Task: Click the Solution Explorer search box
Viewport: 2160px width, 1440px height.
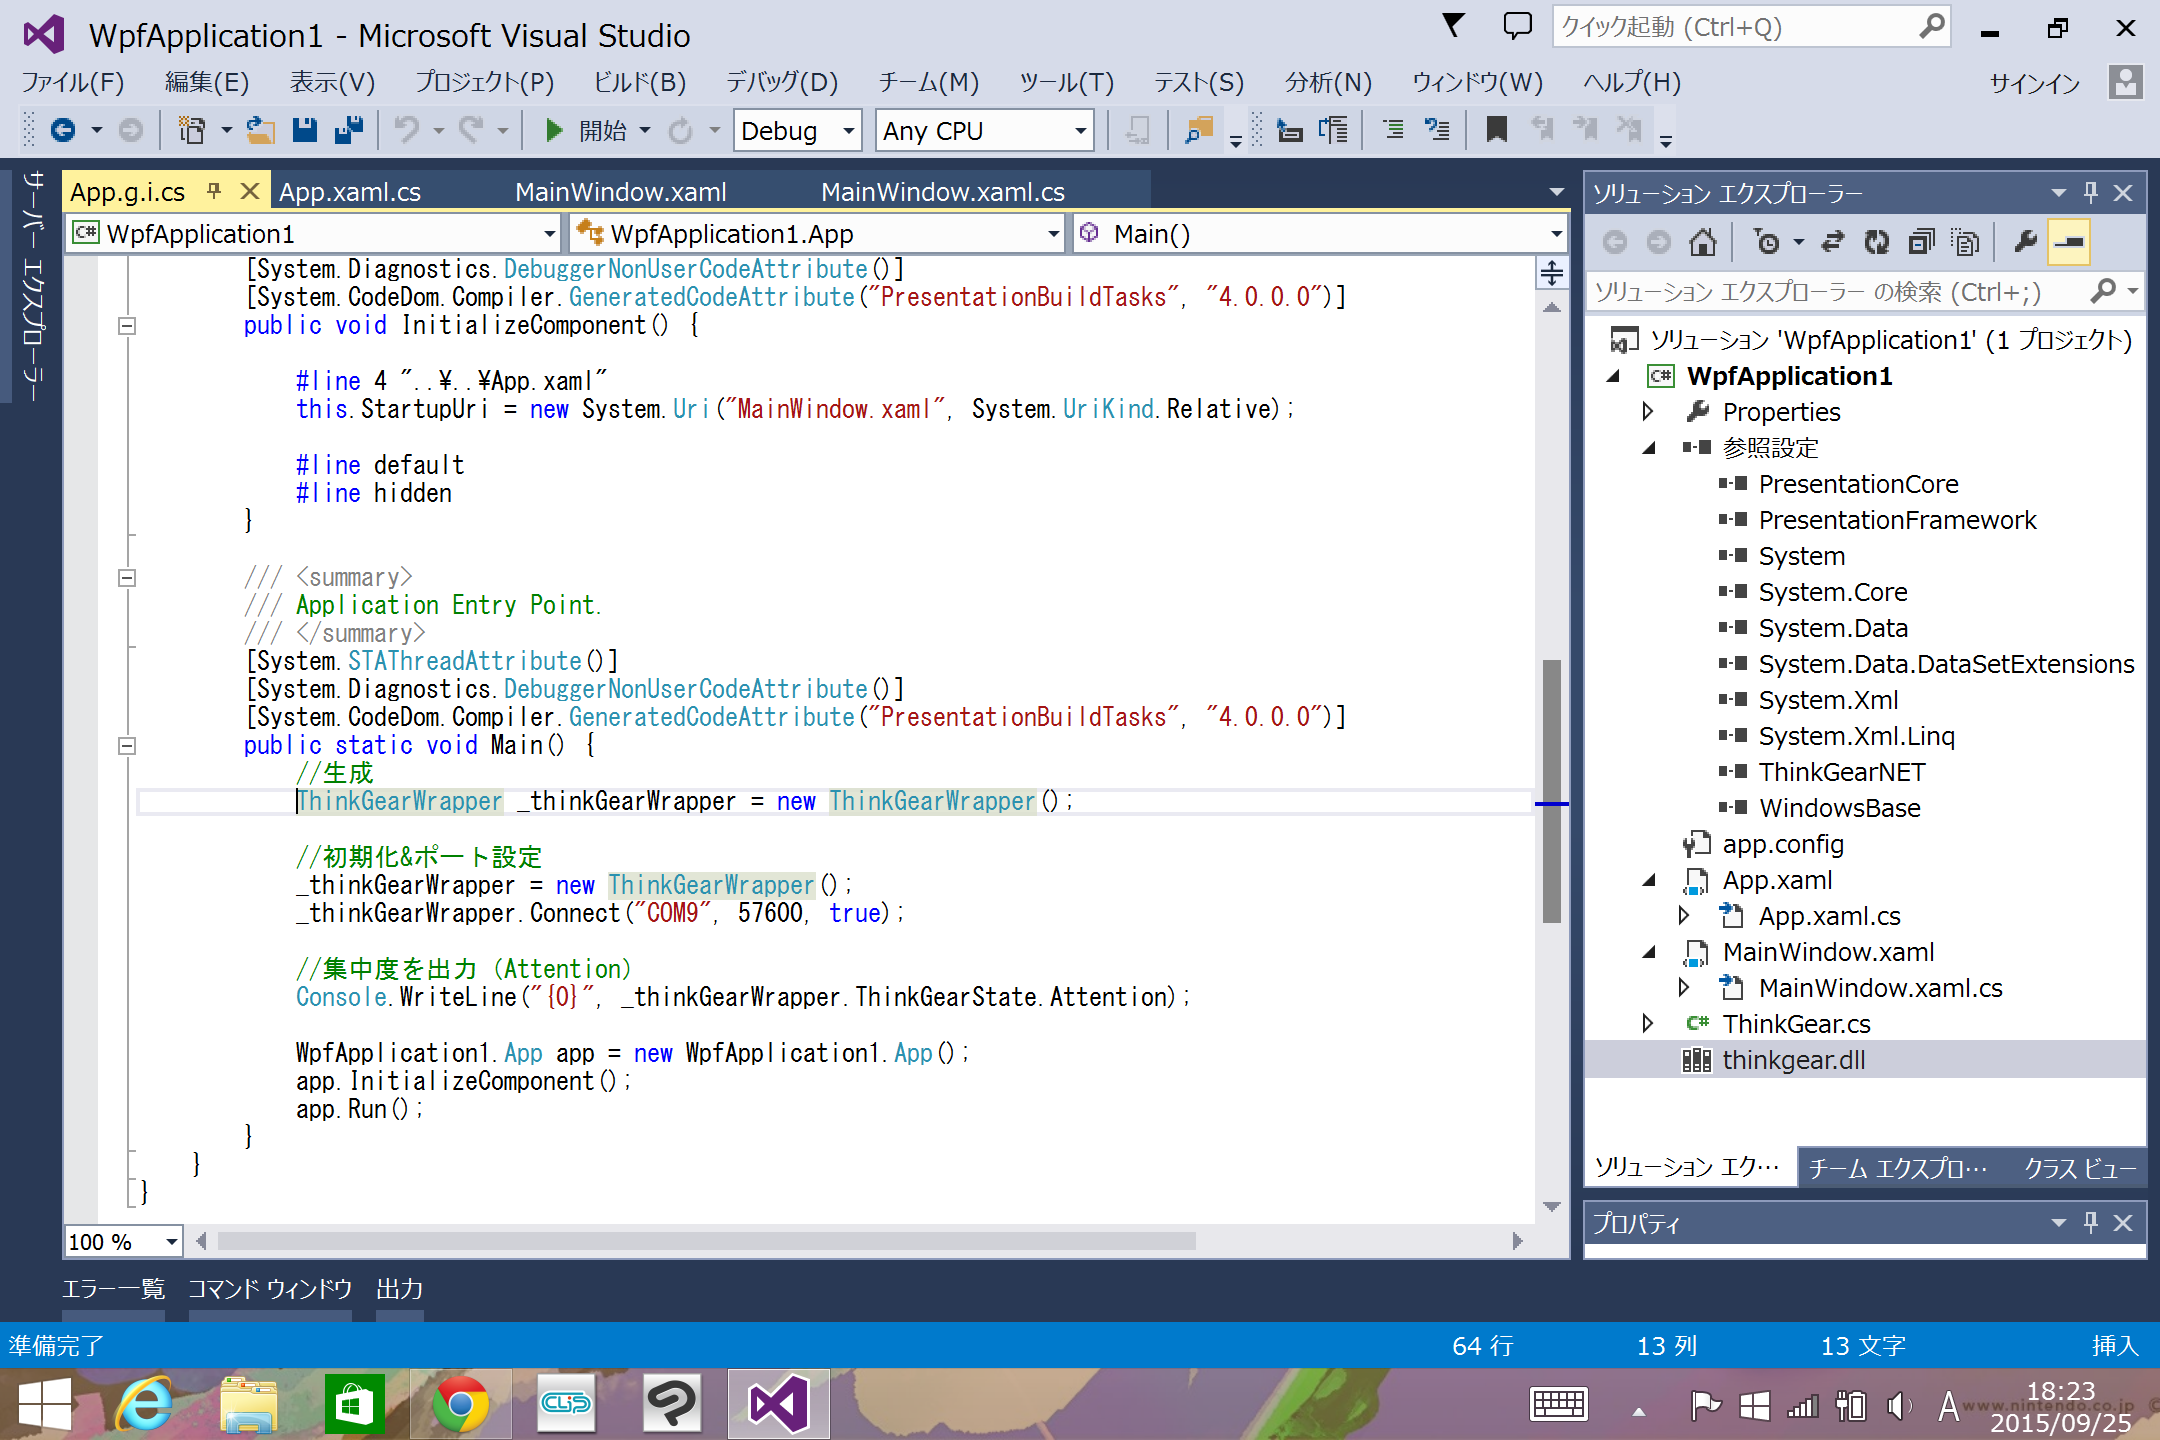Action: click(1865, 292)
